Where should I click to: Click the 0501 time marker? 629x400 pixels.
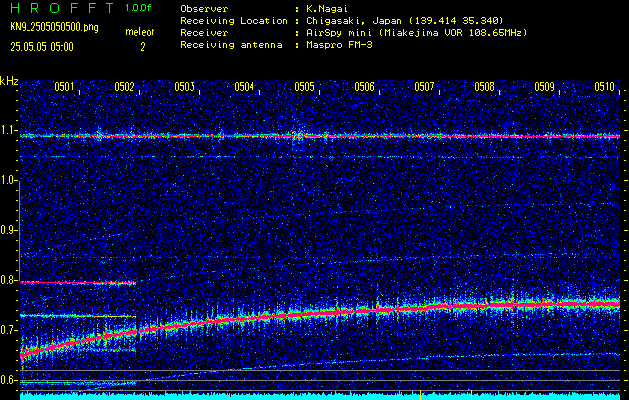click(65, 87)
